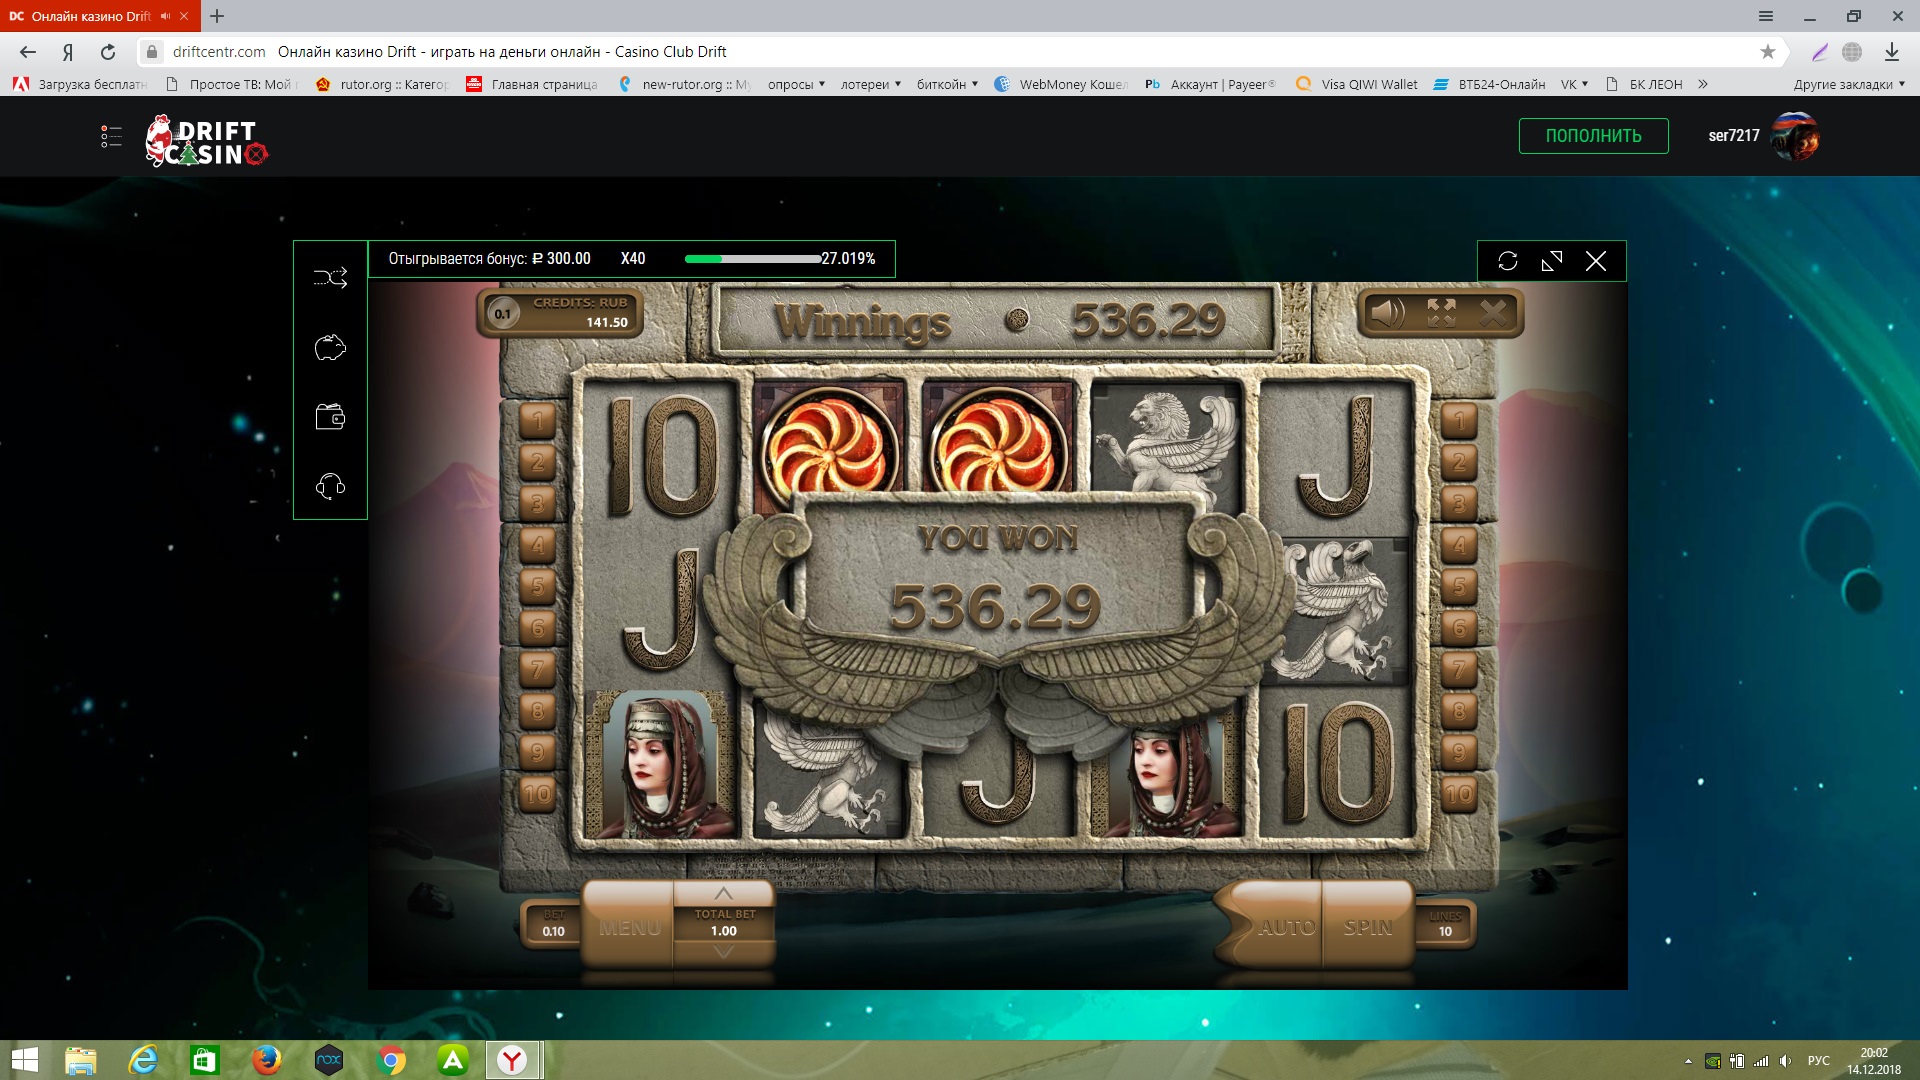Expand the лотереи bookmarks folder
The height and width of the screenshot is (1080, 1920).
[870, 84]
